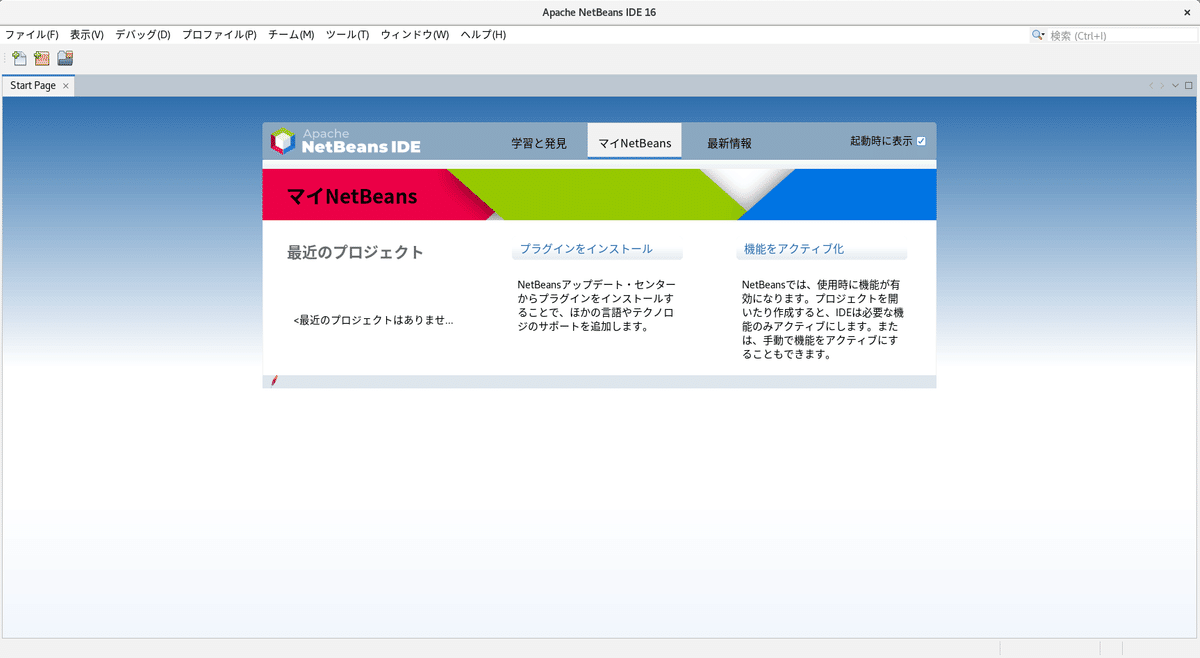Open the ウィンドウ(W) menu
Viewport: 1200px width, 658px height.
pyautogui.click(x=415, y=35)
